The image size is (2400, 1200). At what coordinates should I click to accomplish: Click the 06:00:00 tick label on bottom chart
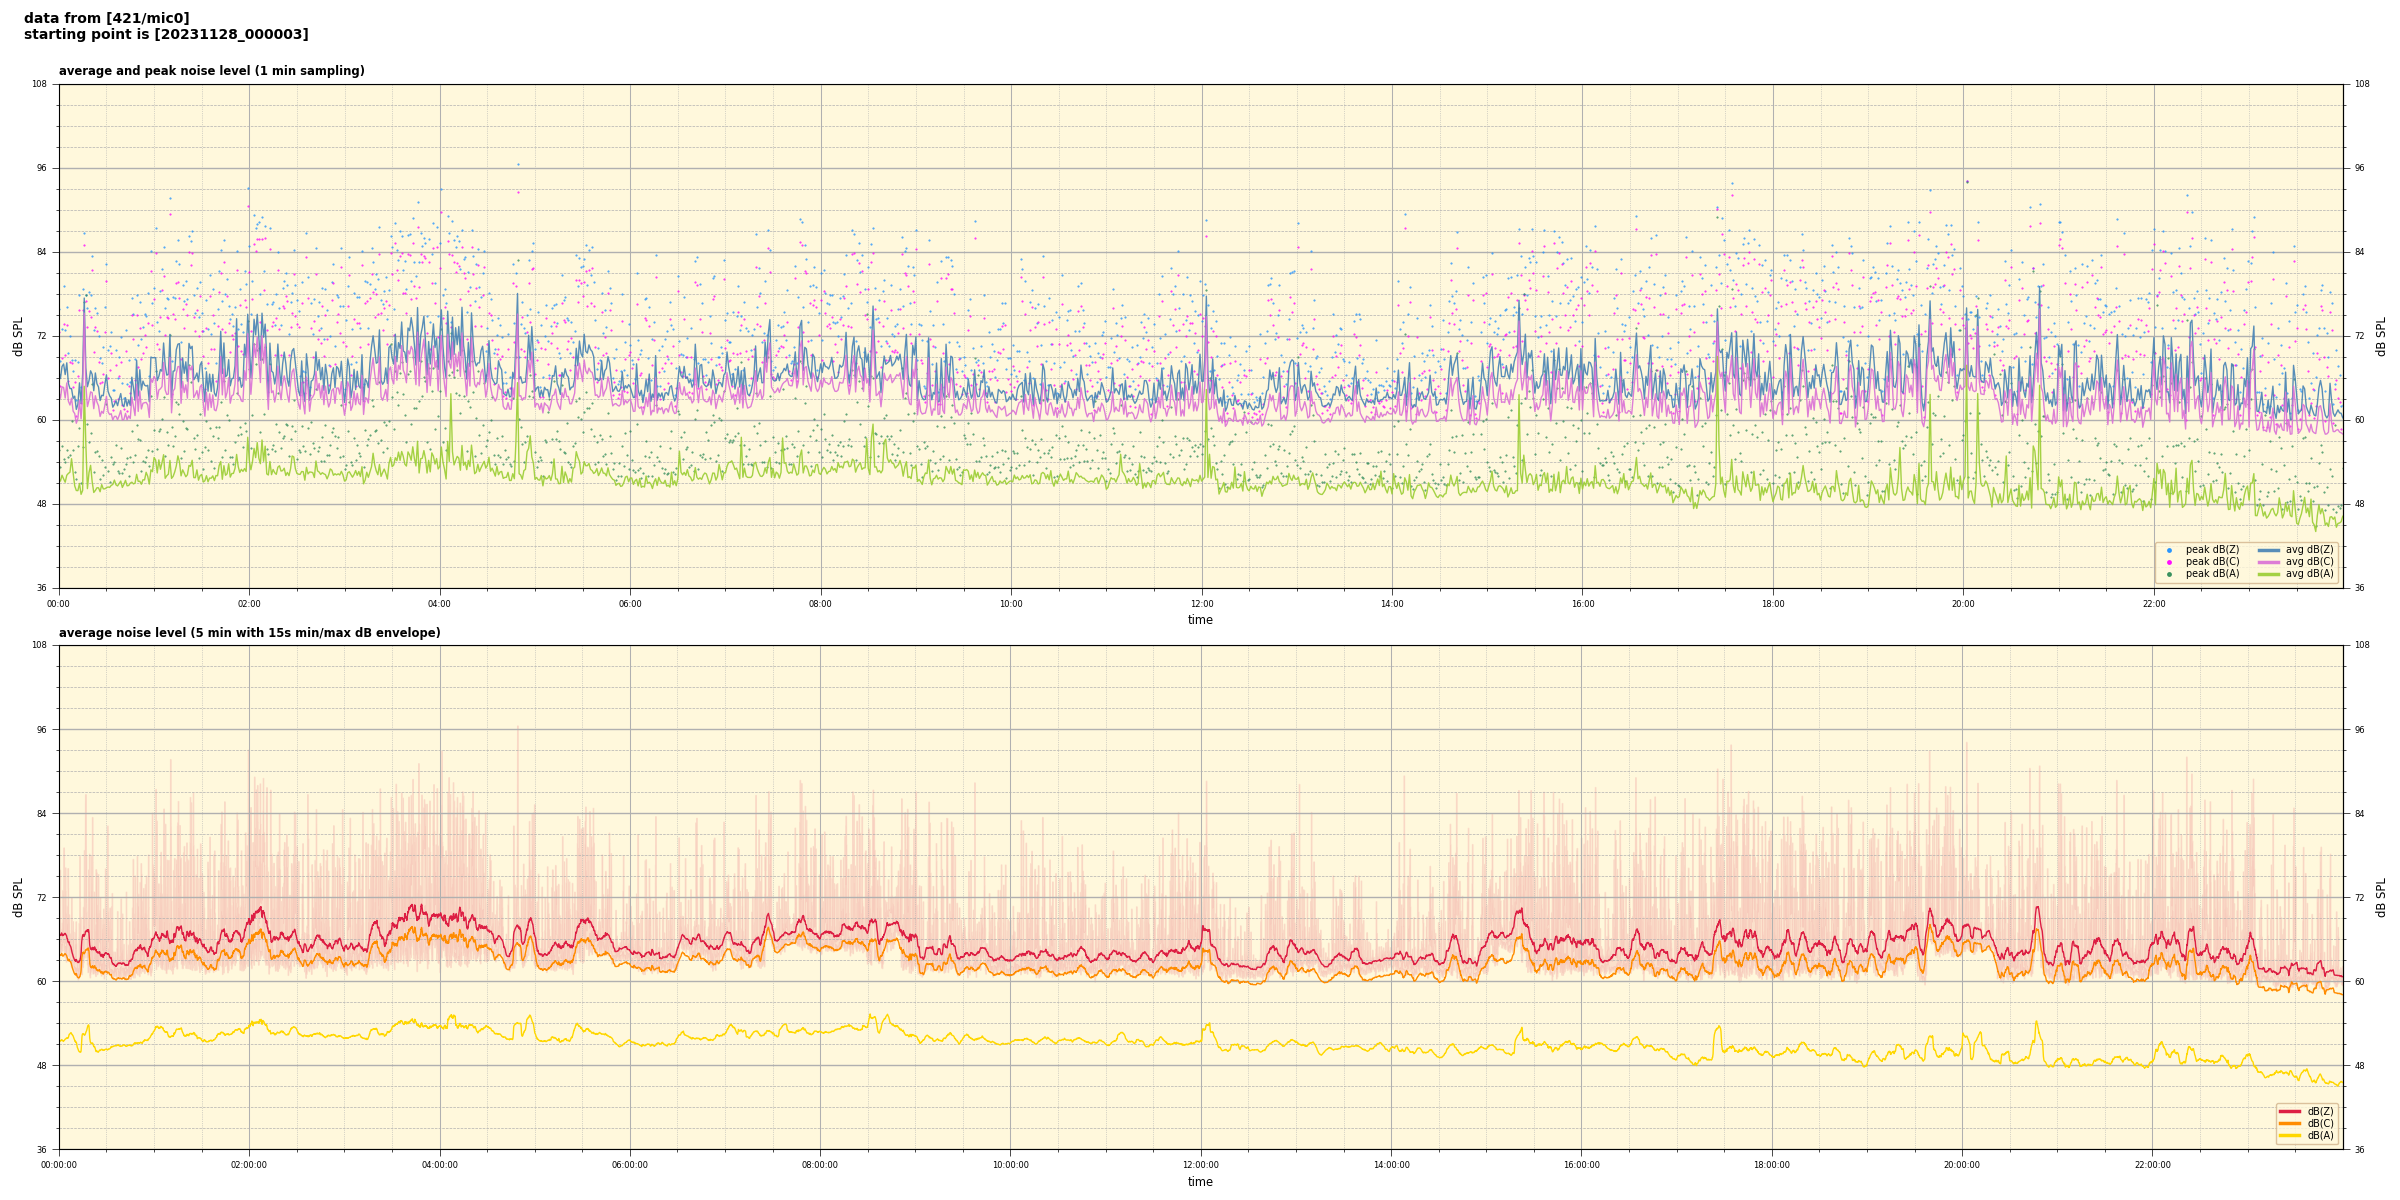pos(630,1165)
